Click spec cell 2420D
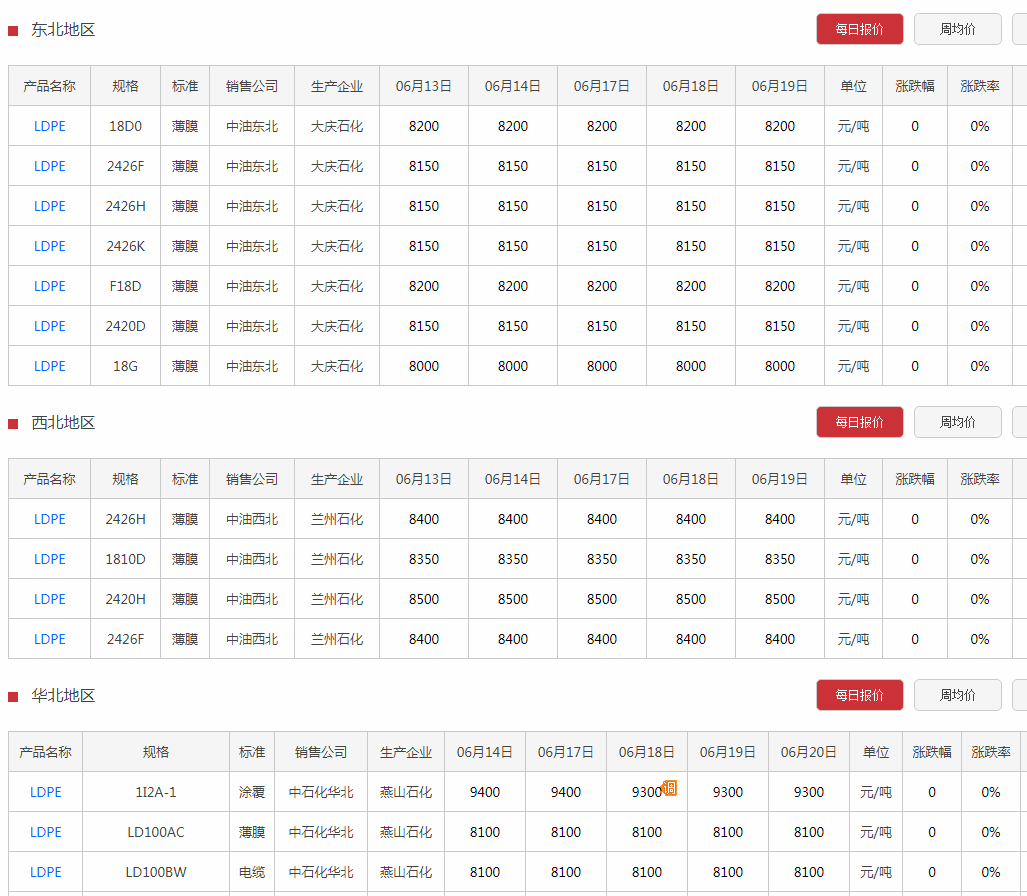1027x896 pixels. tap(125, 326)
